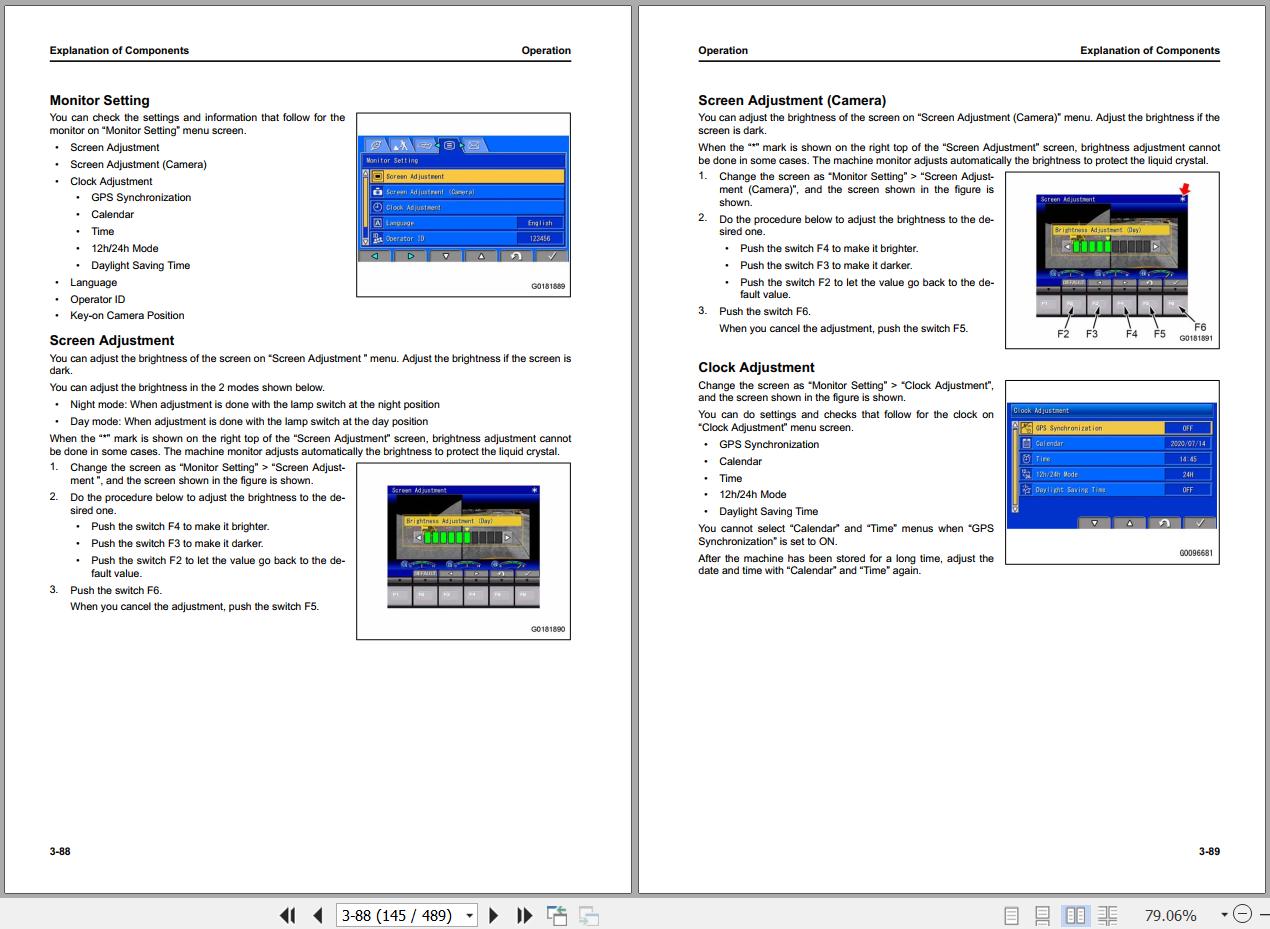The width and height of the screenshot is (1270, 929).
Task: Click the camera adjustment figure G0181891
Action: coord(1112,259)
